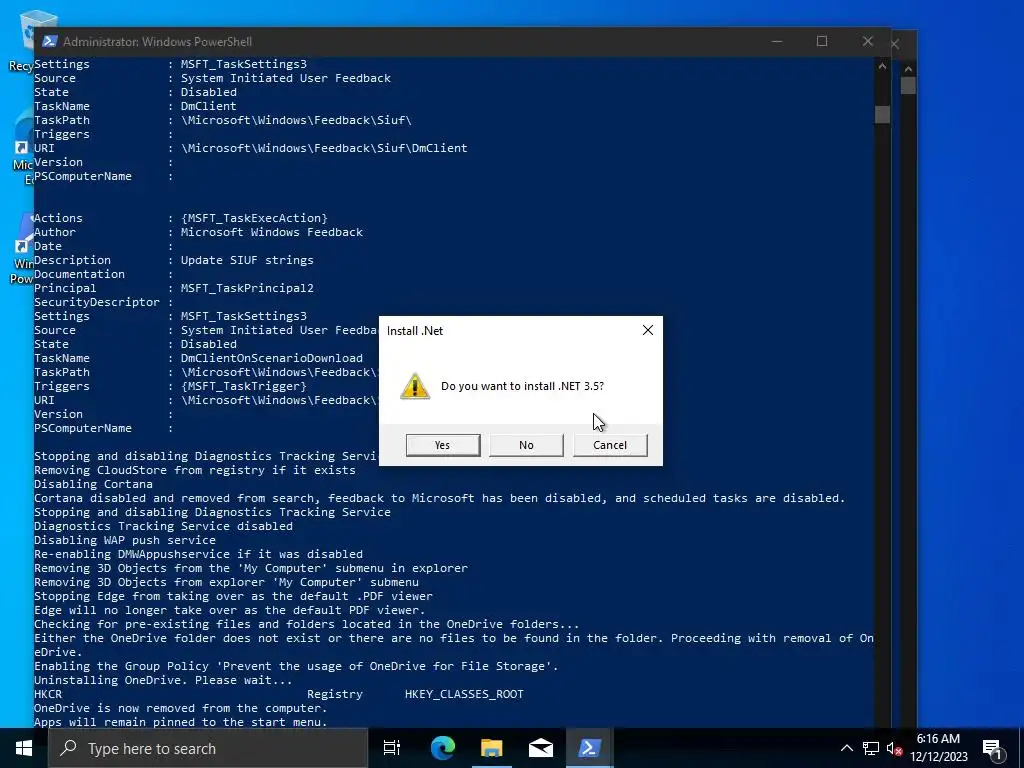
Task: Launch Microsoft Edge from the taskbar
Action: (x=442, y=748)
